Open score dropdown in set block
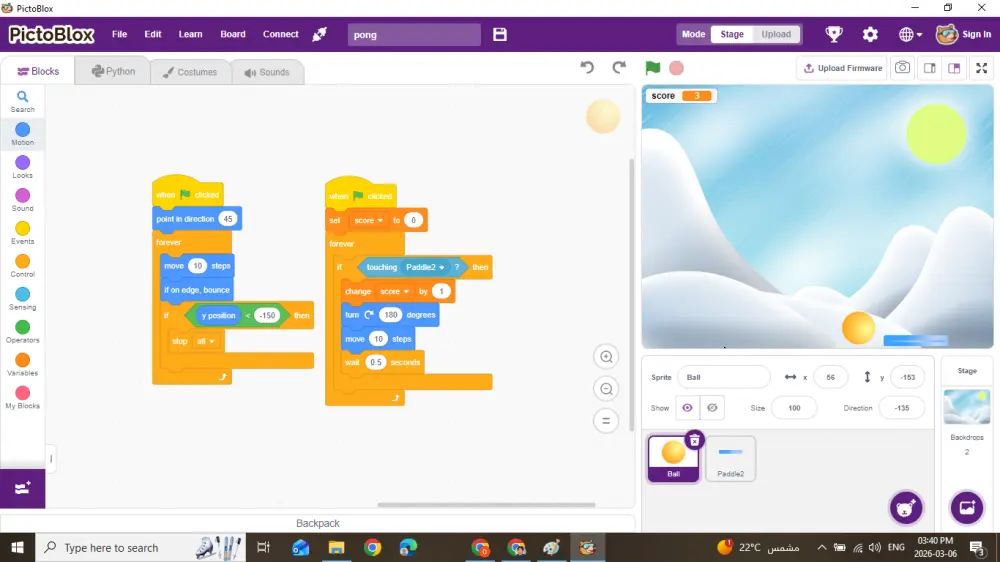This screenshot has height=562, width=1000. click(369, 221)
